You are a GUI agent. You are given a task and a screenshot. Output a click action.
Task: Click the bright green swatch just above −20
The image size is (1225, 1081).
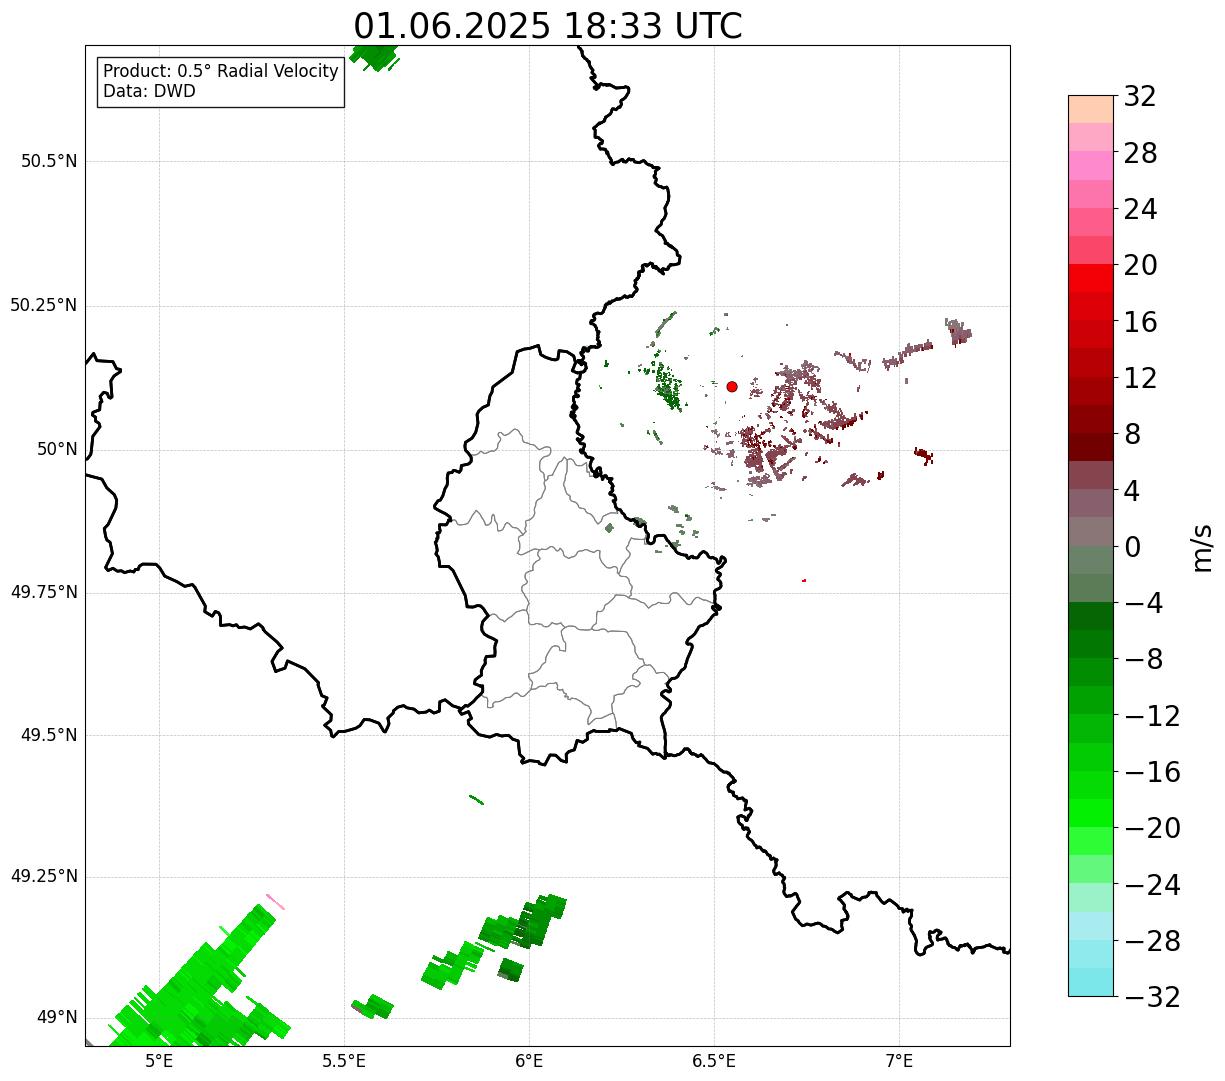click(x=1091, y=813)
